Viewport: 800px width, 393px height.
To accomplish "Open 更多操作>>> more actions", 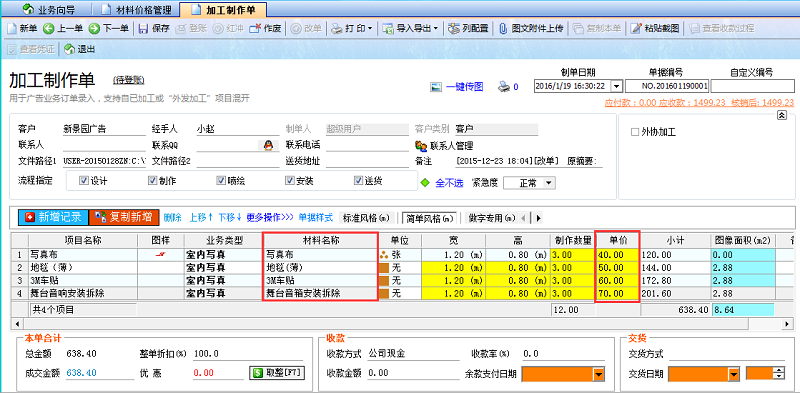I will (270, 217).
